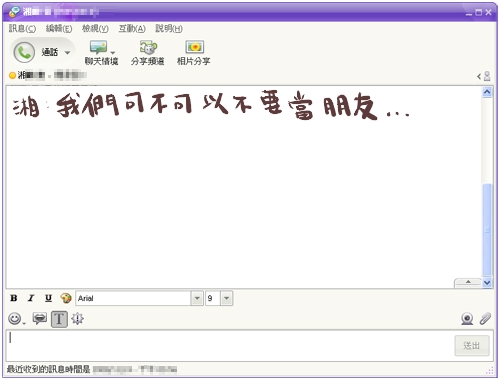Toggle the text formatting T button
This screenshot has width=500, height=380.
pos(59,319)
